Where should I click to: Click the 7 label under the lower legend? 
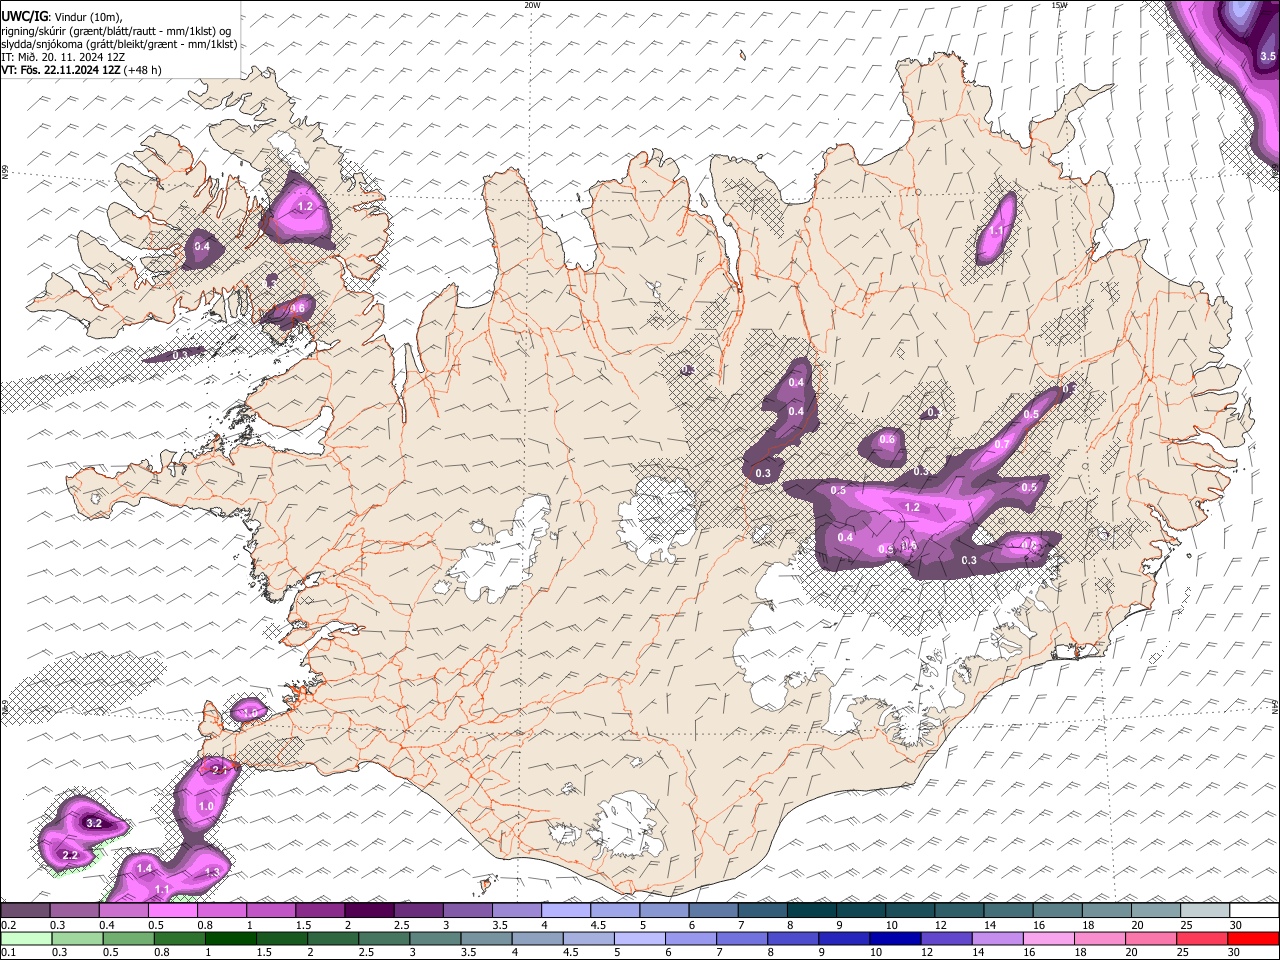[717, 952]
